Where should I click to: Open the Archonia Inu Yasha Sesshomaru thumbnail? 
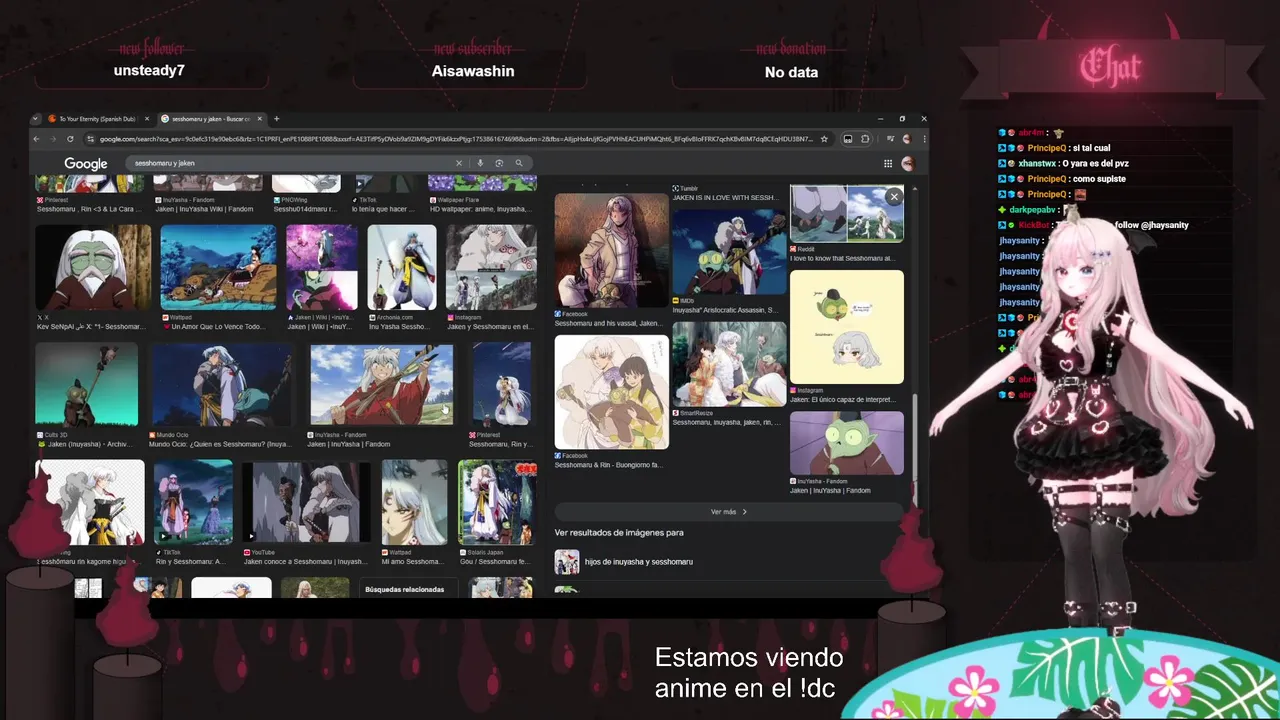pyautogui.click(x=402, y=267)
